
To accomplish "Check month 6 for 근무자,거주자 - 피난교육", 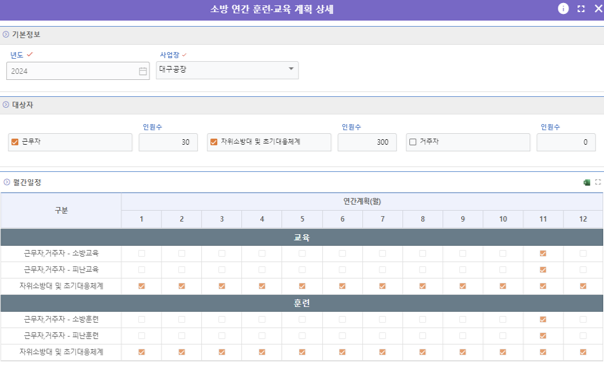I will click(x=342, y=270).
